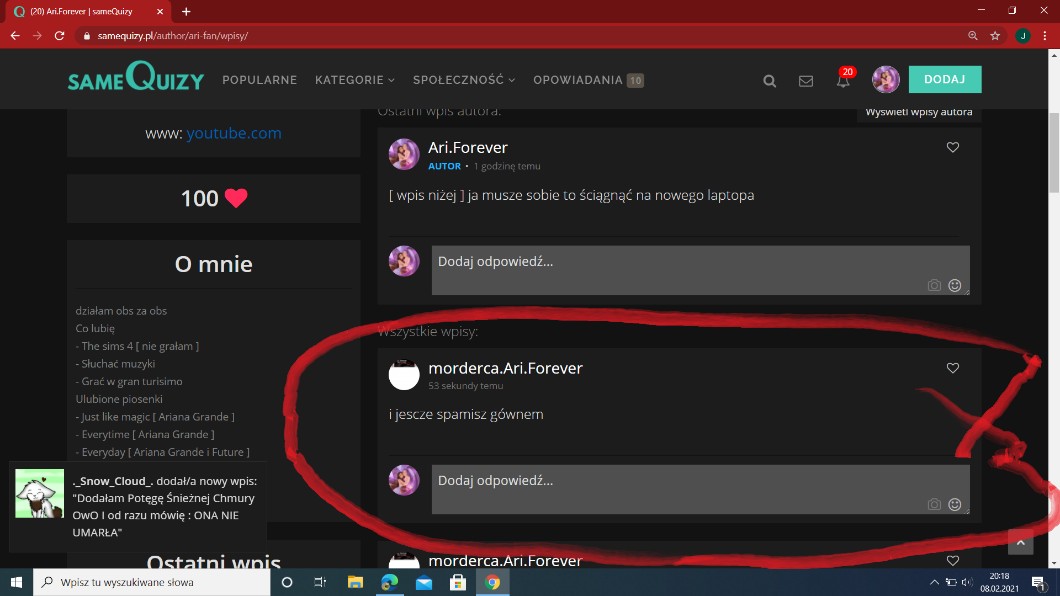Image resolution: width=1060 pixels, height=596 pixels.
Task: Click the scroll-to-top arrow button
Action: coord(1020,542)
